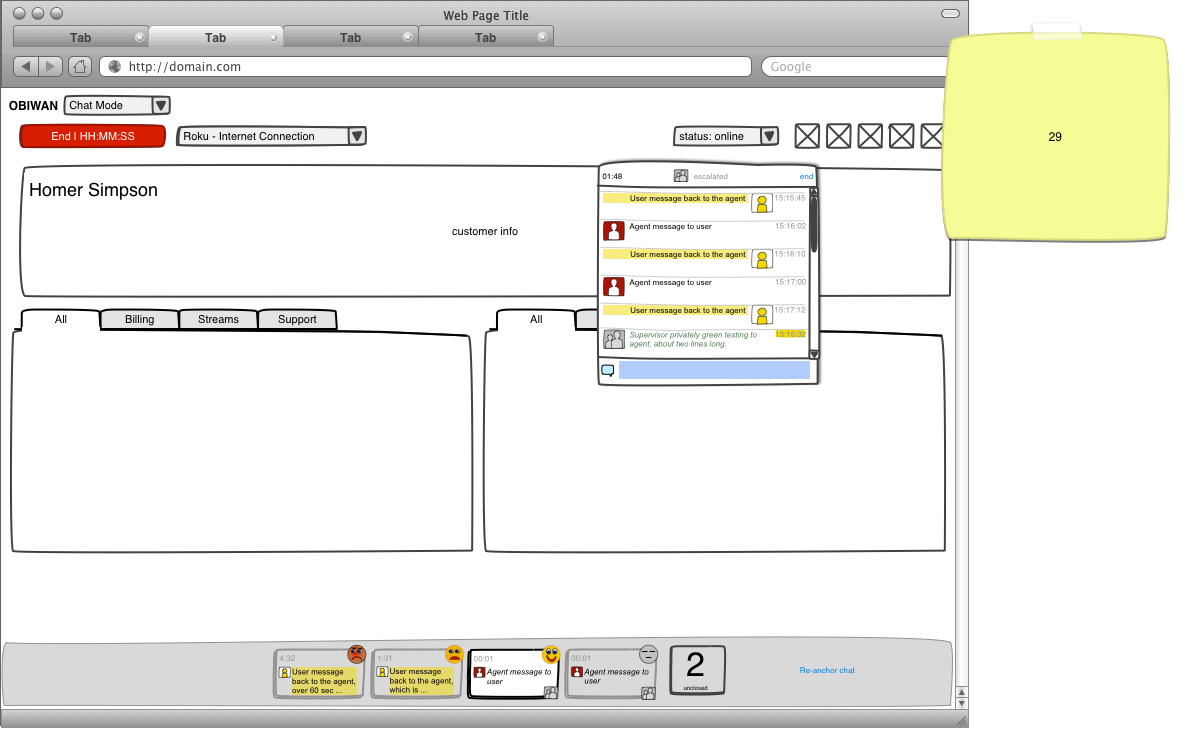Click the second placeholder icon box after status
1188x733 pixels.
838,136
